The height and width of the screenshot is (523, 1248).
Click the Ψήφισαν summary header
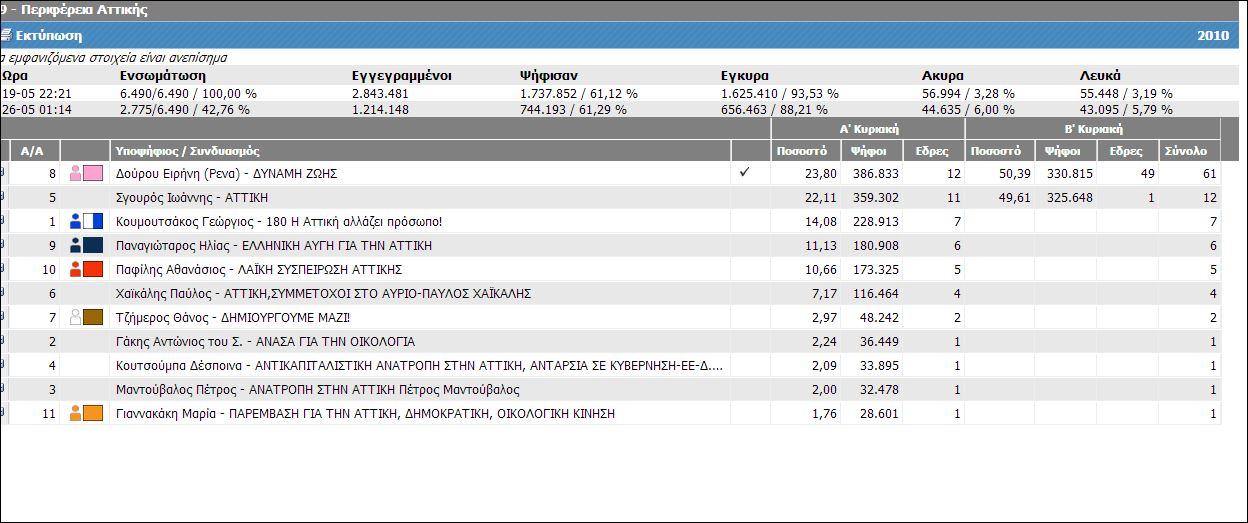pyautogui.click(x=548, y=75)
